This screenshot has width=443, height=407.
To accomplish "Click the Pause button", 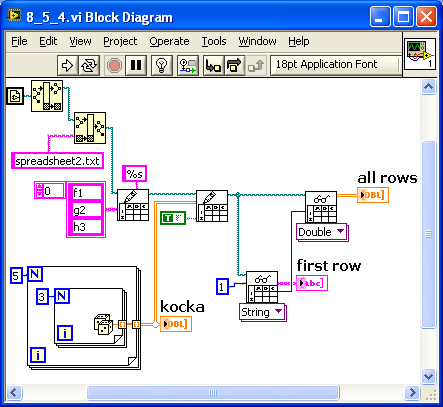I will [x=136, y=65].
